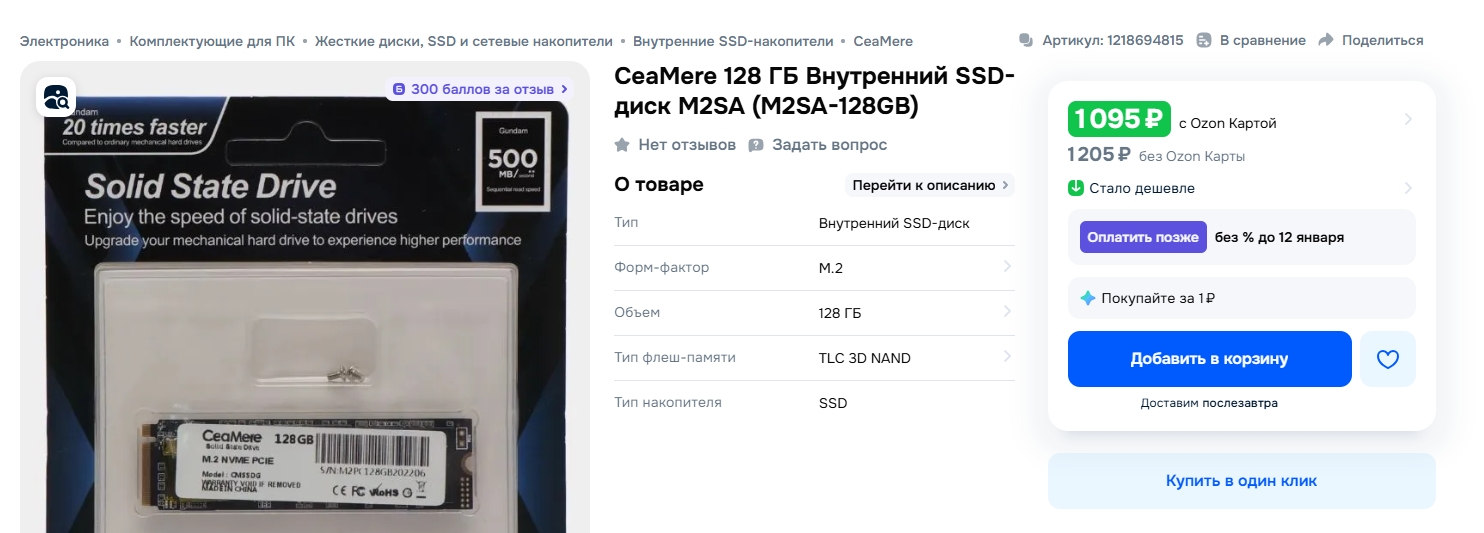
Task: Expand the Объем 128 ГБ row chevron
Action: point(1006,312)
